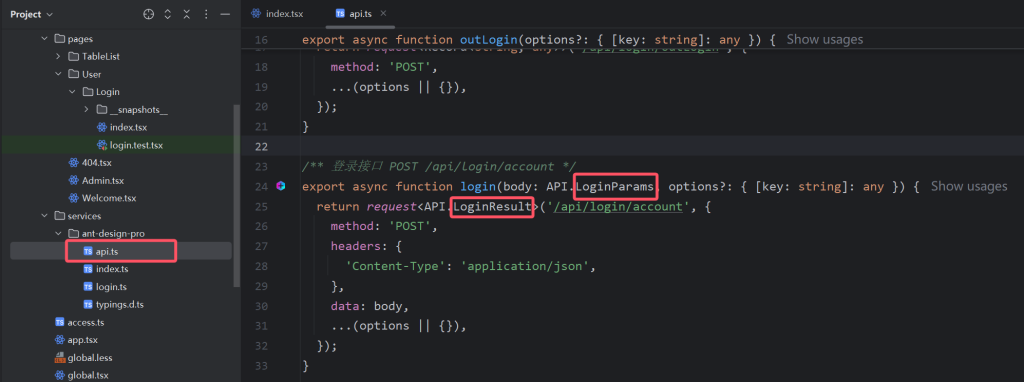Open the Project view dropdown
1024x382 pixels.
pos(32,14)
